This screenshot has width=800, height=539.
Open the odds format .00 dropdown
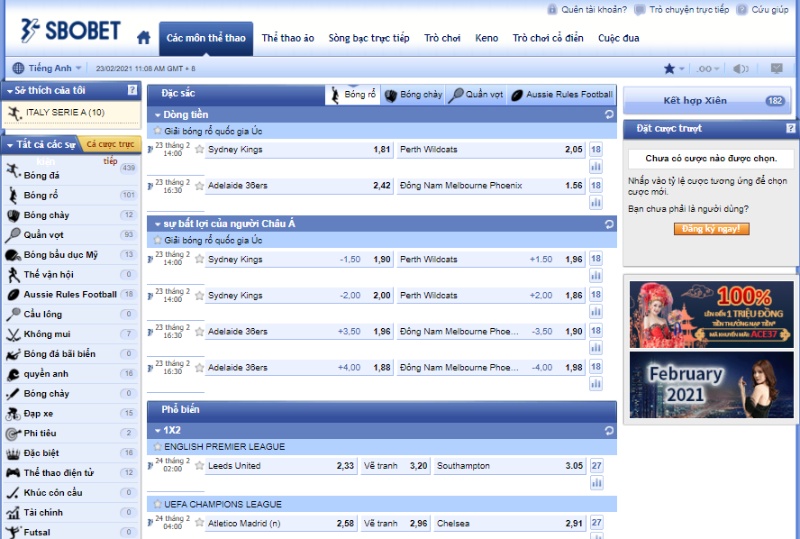click(x=708, y=68)
